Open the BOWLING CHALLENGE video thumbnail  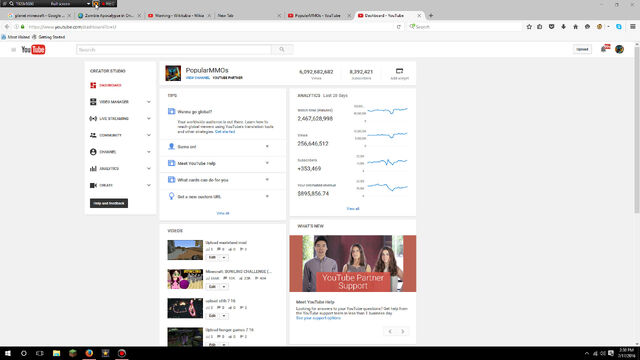tap(185, 279)
